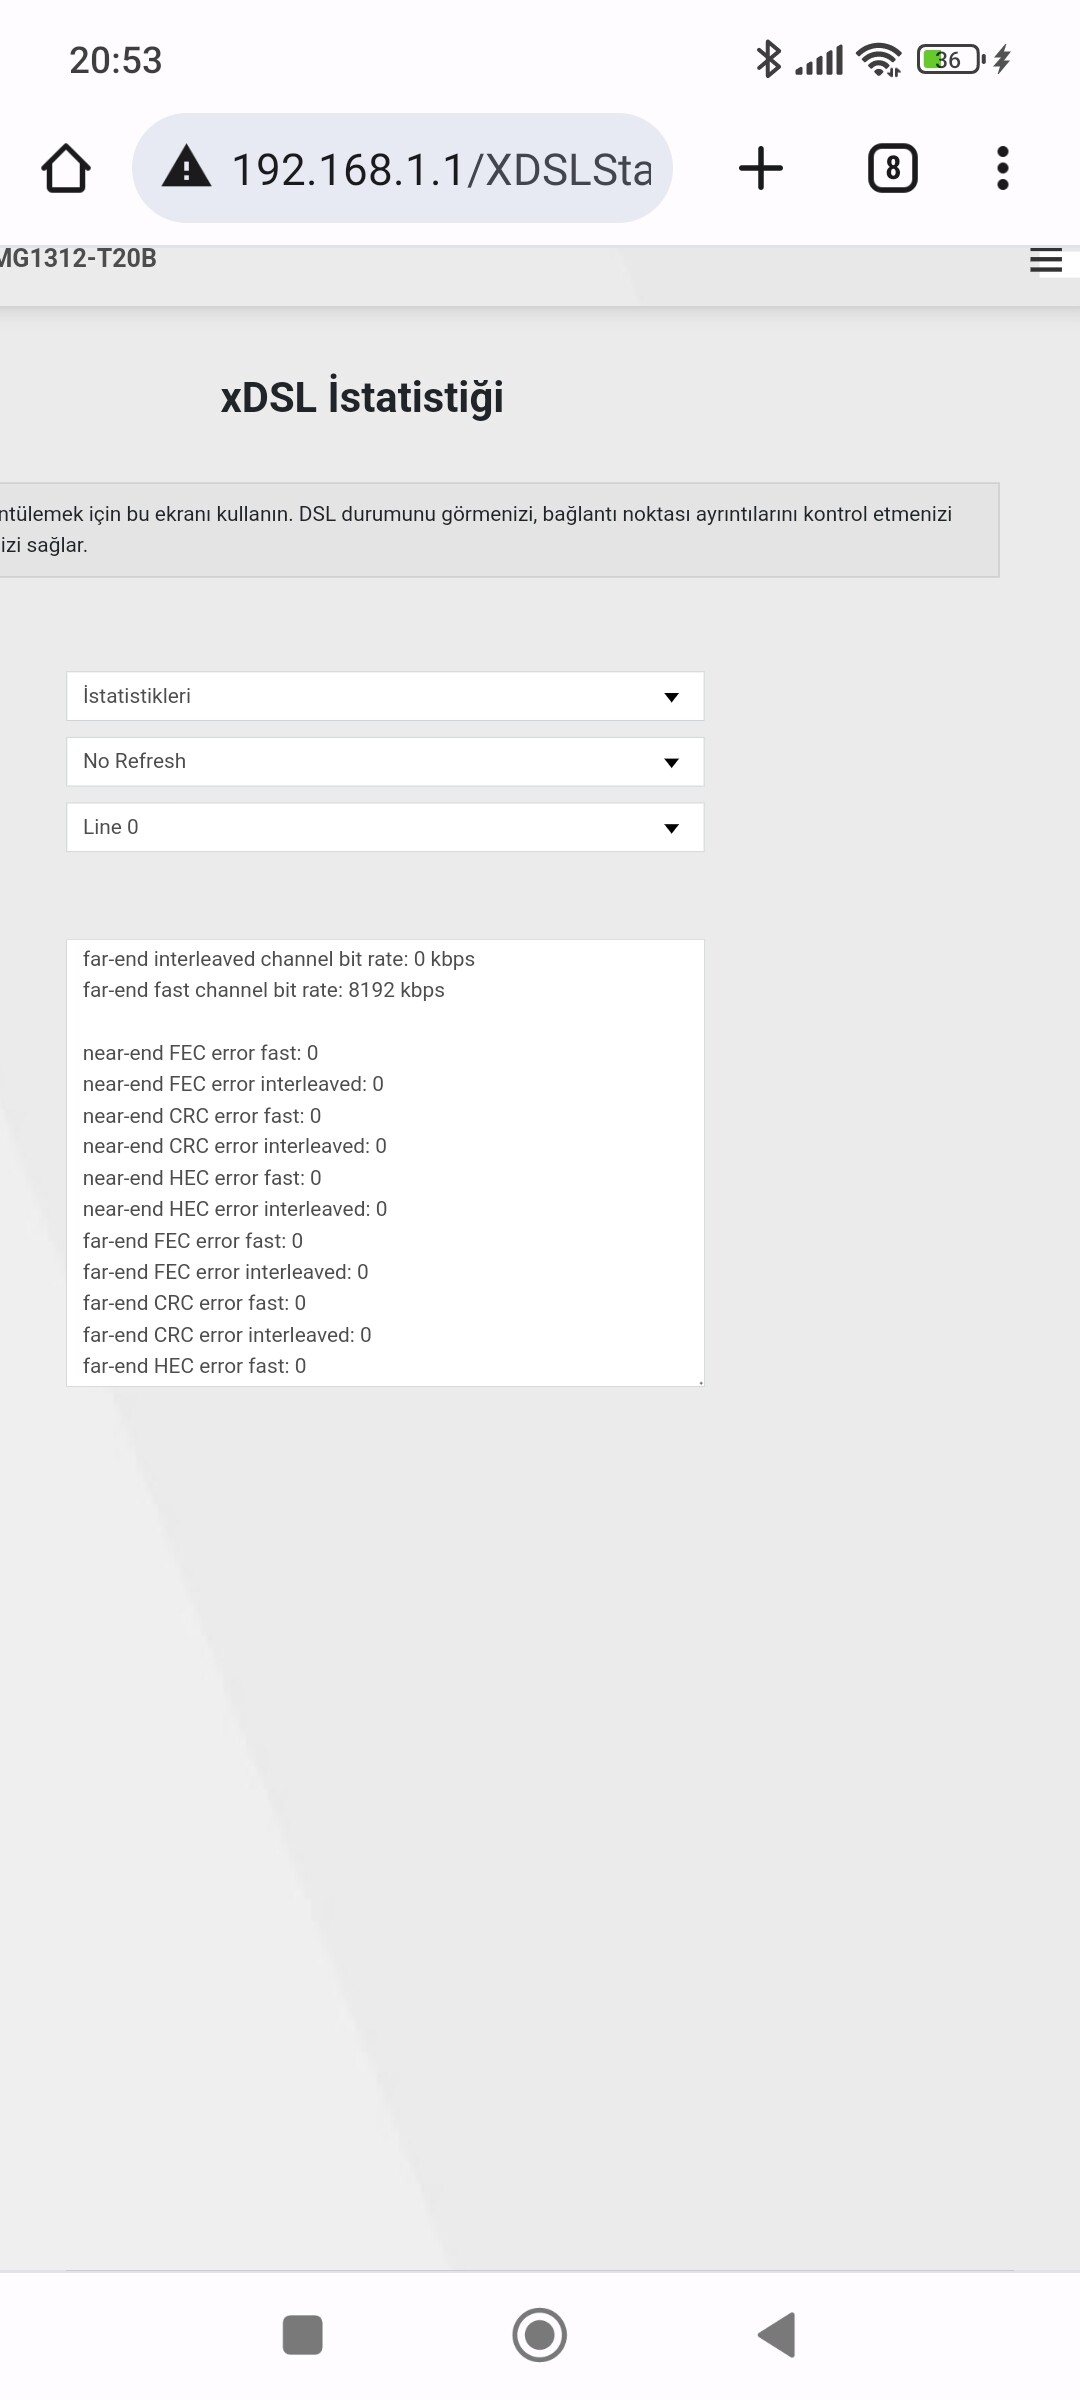Screen dimensions: 1080x2400
Task: Open a new tab with plus icon
Action: [x=761, y=168]
